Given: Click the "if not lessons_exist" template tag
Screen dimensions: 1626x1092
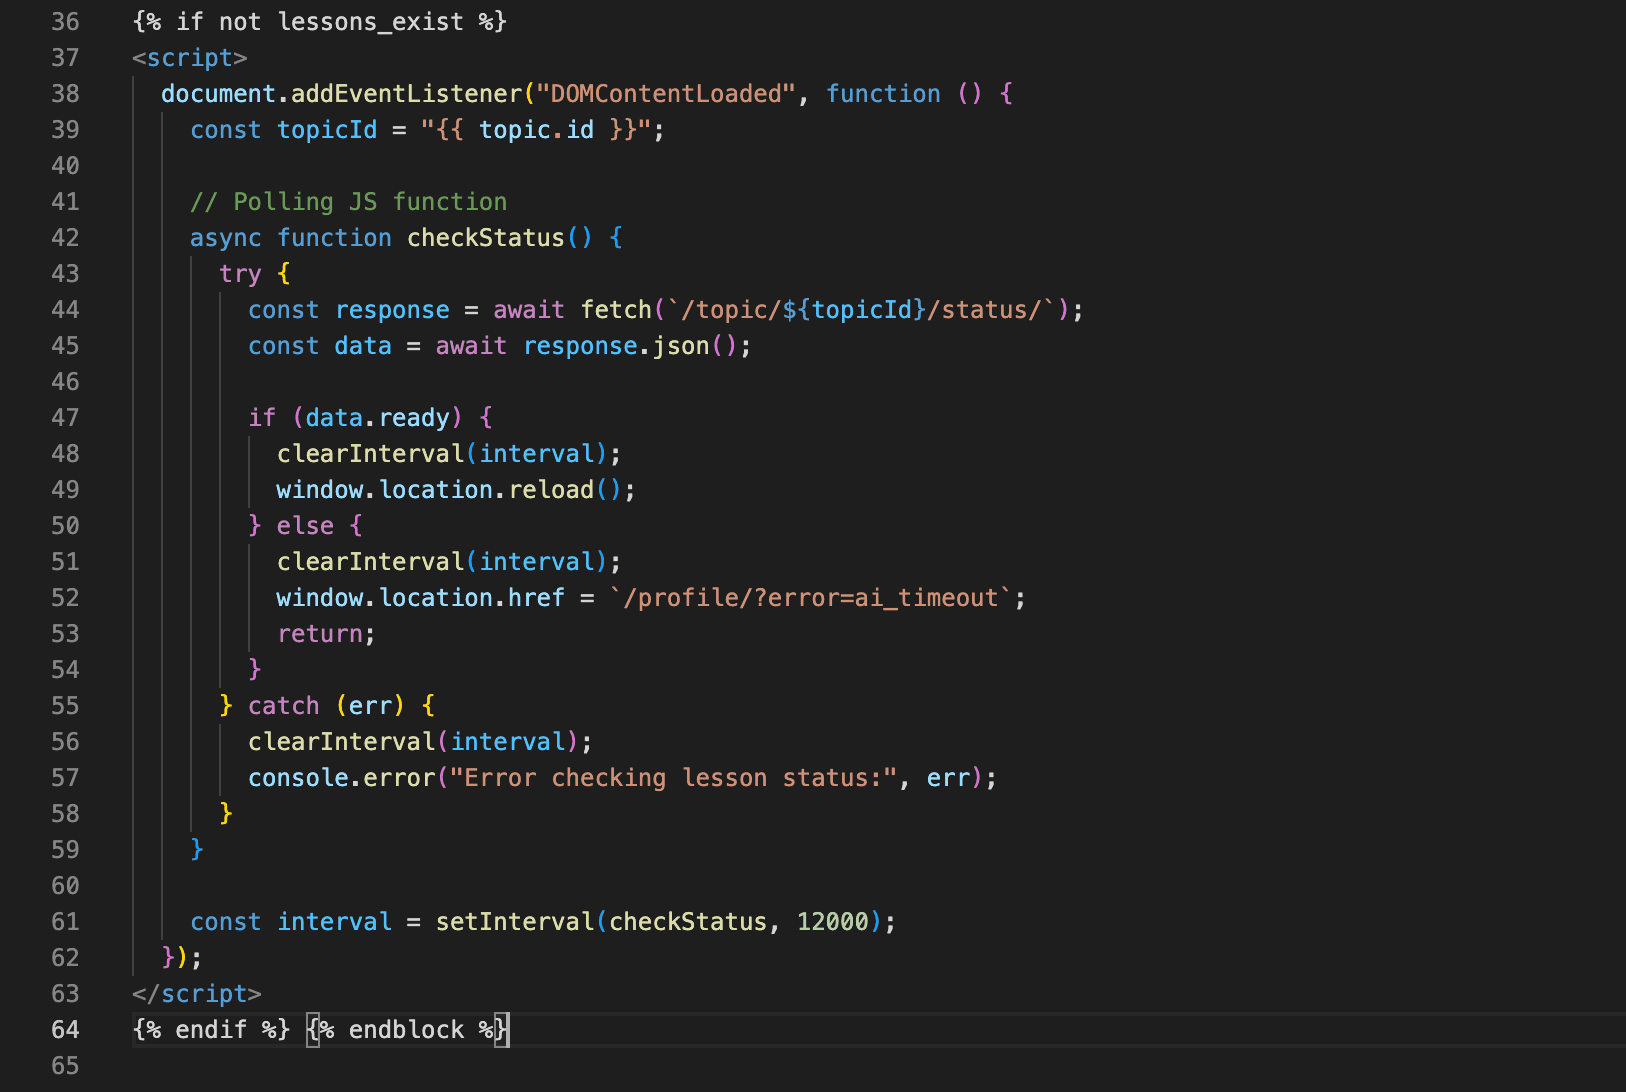Looking at the screenshot, I should pyautogui.click(x=319, y=22).
